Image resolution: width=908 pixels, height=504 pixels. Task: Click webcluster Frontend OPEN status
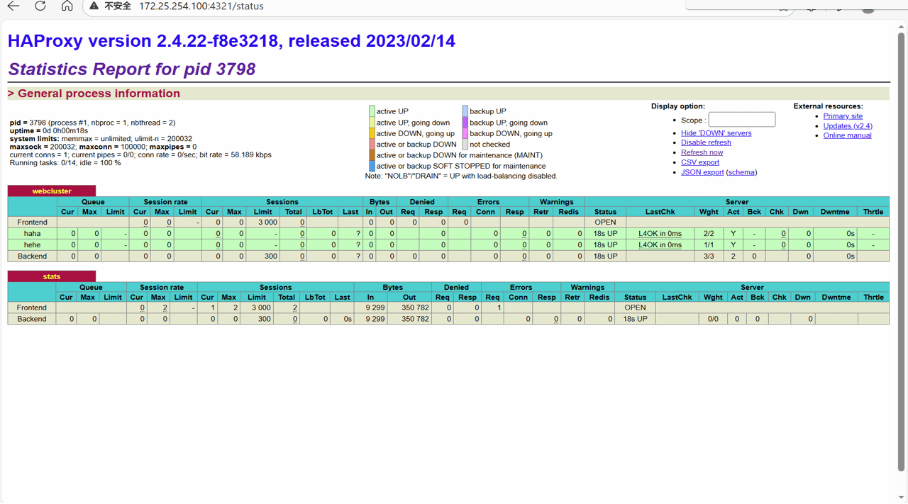point(605,222)
